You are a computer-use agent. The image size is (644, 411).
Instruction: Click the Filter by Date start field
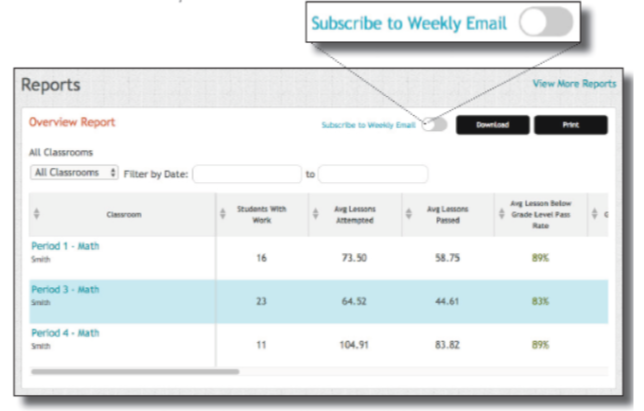point(246,174)
